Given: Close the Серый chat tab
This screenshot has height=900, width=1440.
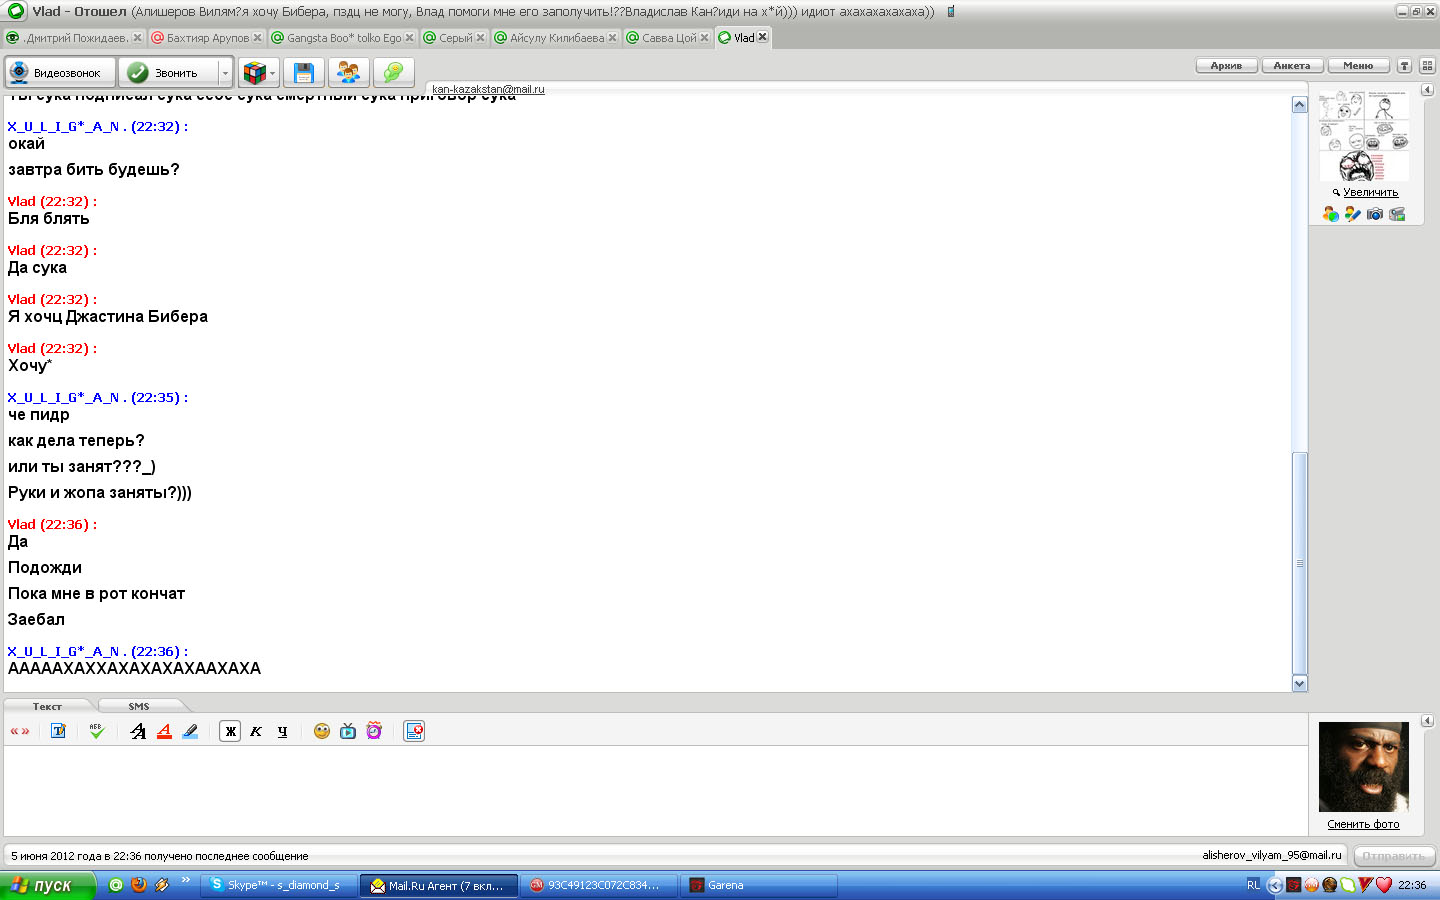Looking at the screenshot, I should tap(480, 38).
